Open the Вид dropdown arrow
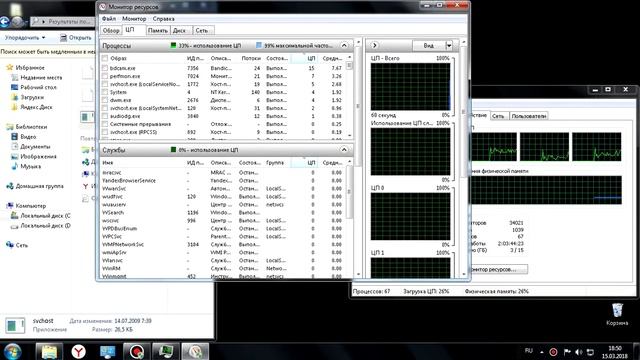The height and width of the screenshot is (360, 640). [x=449, y=45]
